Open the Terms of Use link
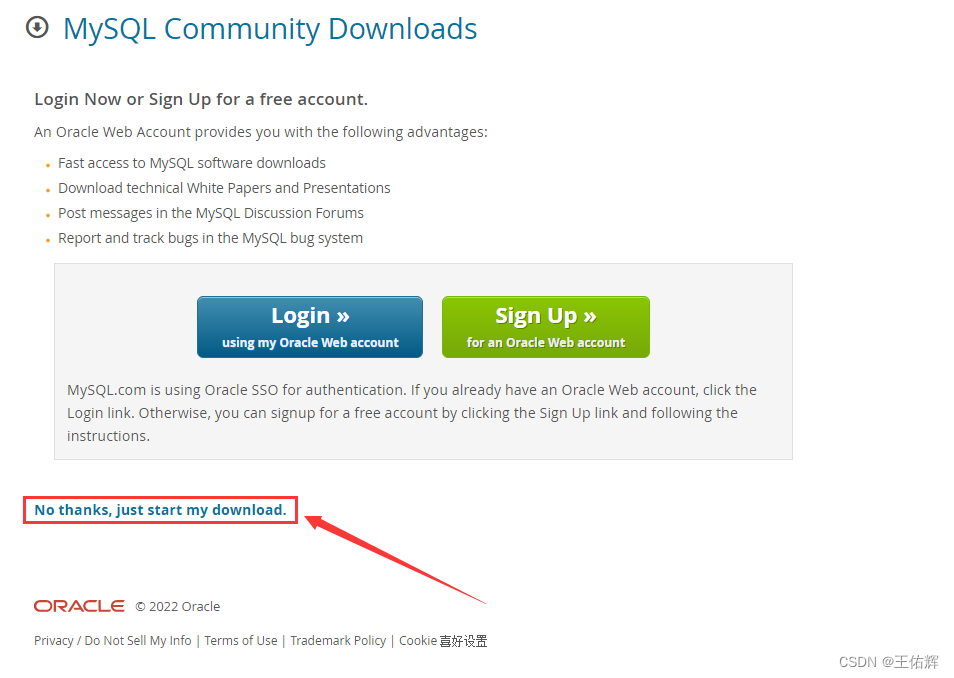 pos(241,641)
